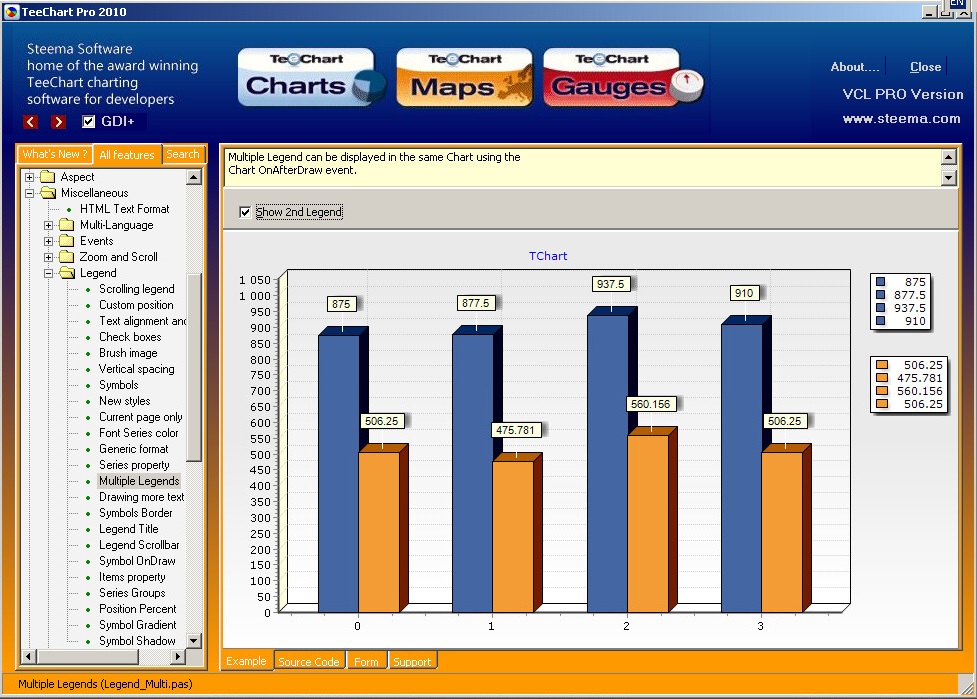Expand the Zoom and Scroll node
Screen dimensions: 977x699
click(49, 257)
